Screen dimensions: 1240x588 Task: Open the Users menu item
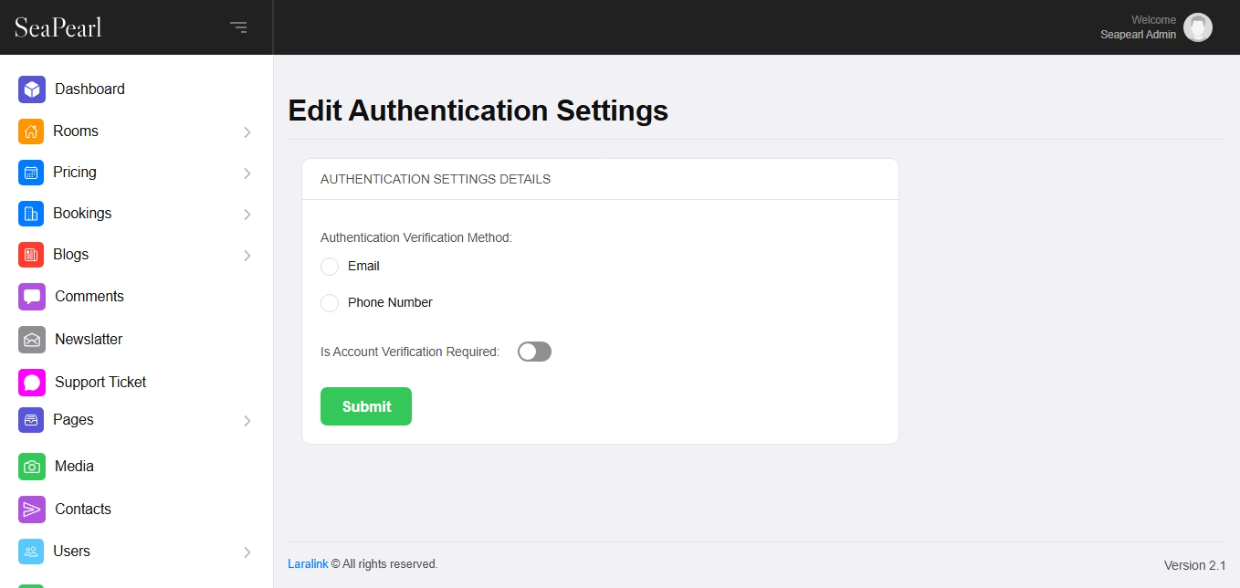pos(72,551)
